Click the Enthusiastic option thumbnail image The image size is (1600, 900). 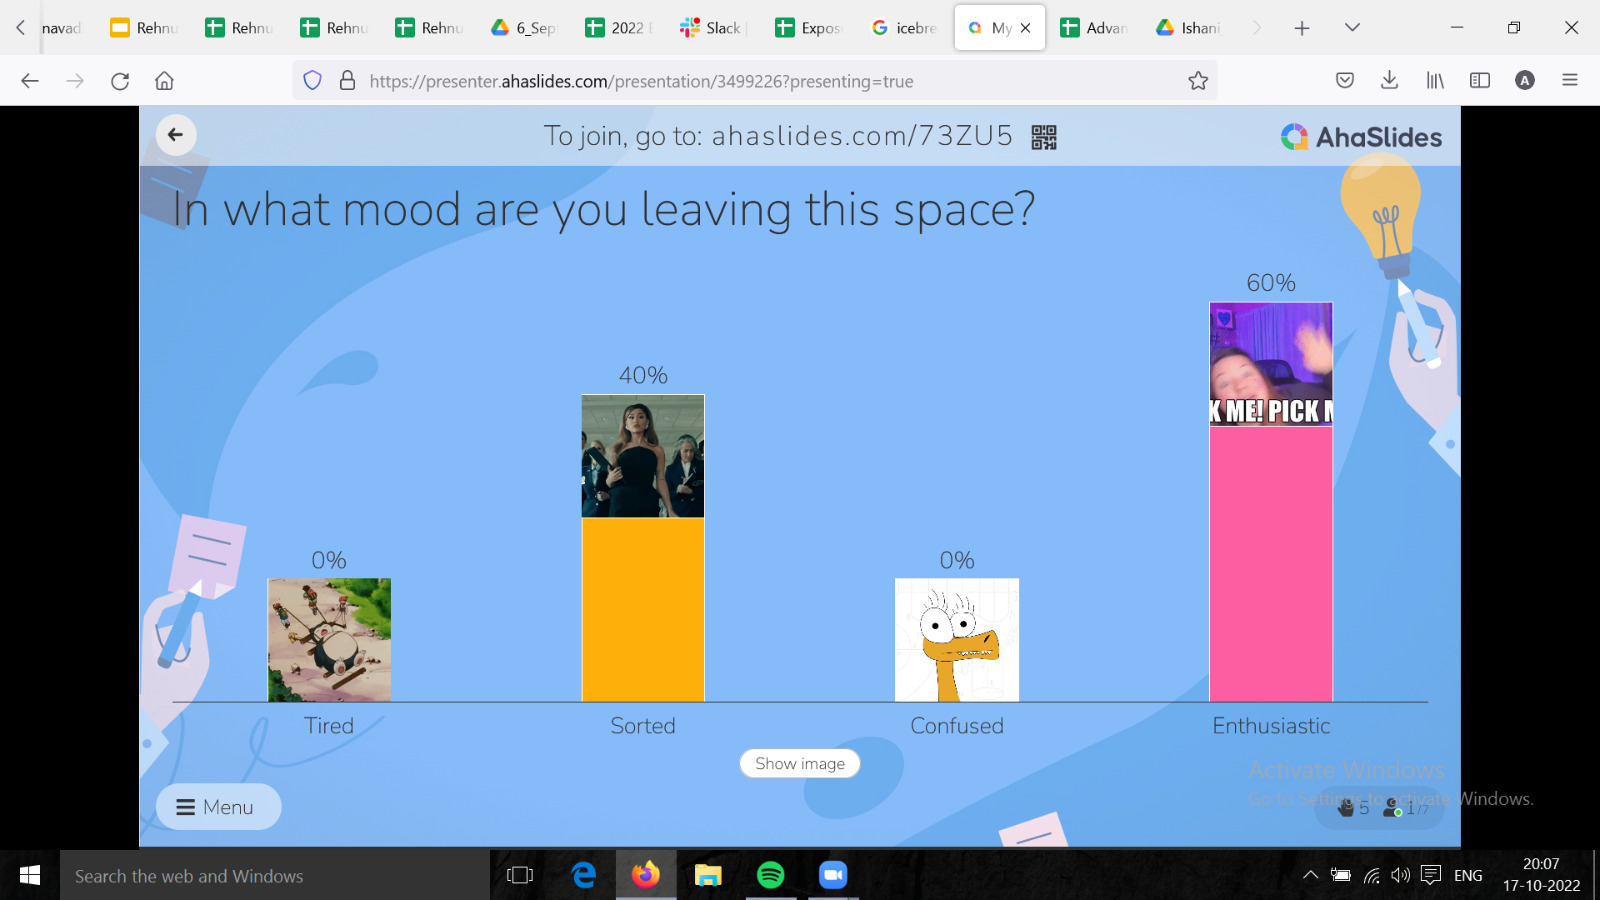pos(1271,364)
